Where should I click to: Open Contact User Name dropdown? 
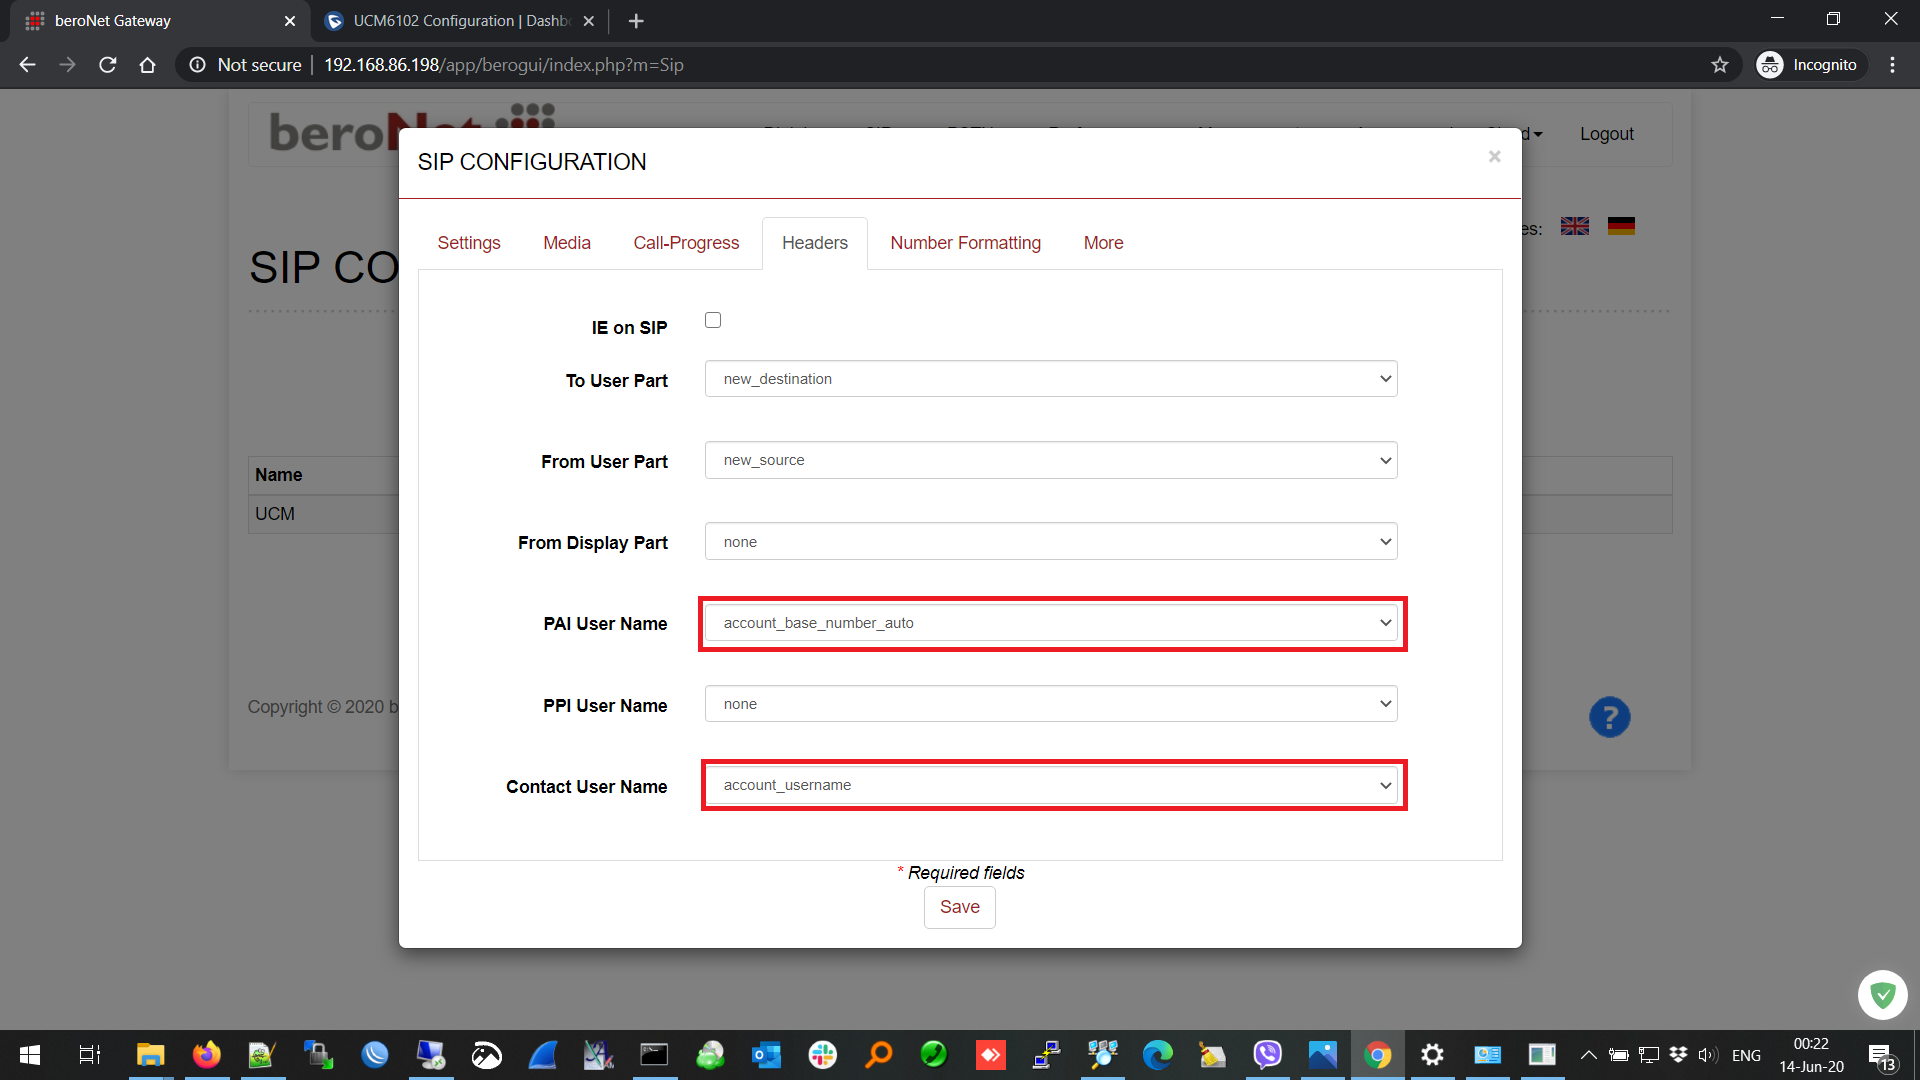(x=1050, y=785)
